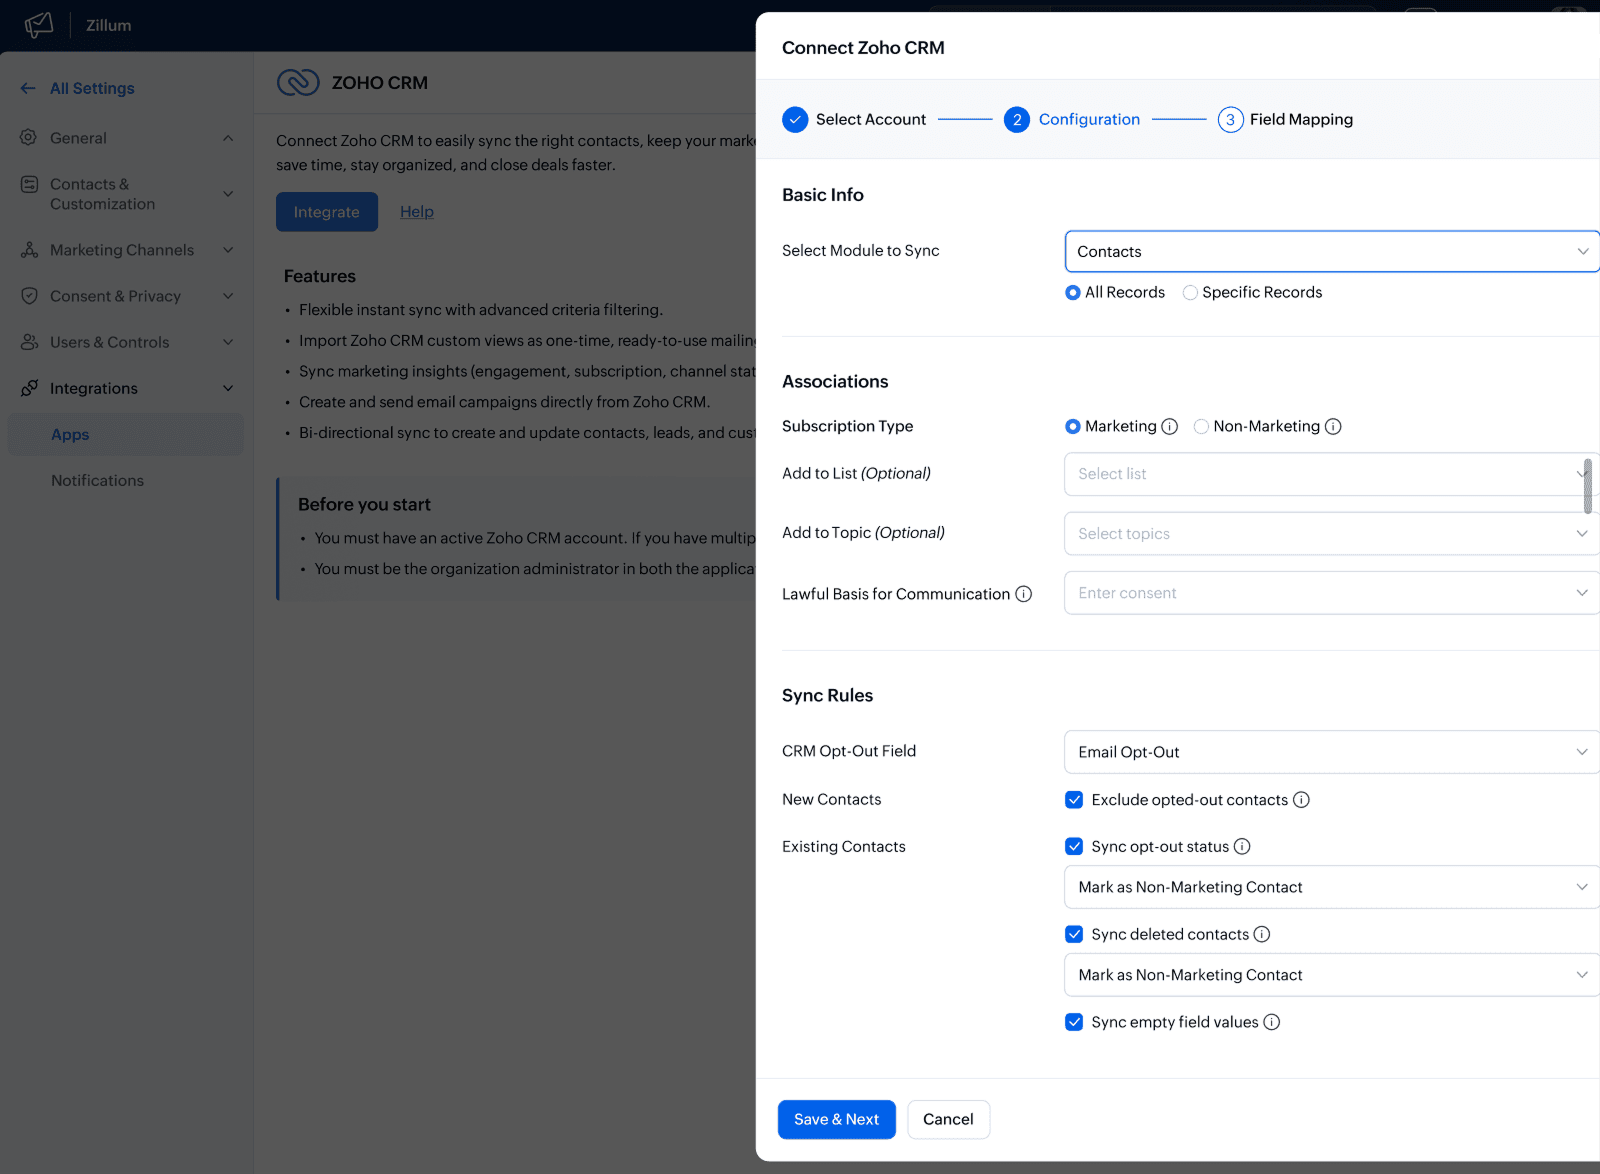This screenshot has width=1600, height=1174.
Task: Open the CRM Opt-Out Field dropdown
Action: (x=1332, y=752)
